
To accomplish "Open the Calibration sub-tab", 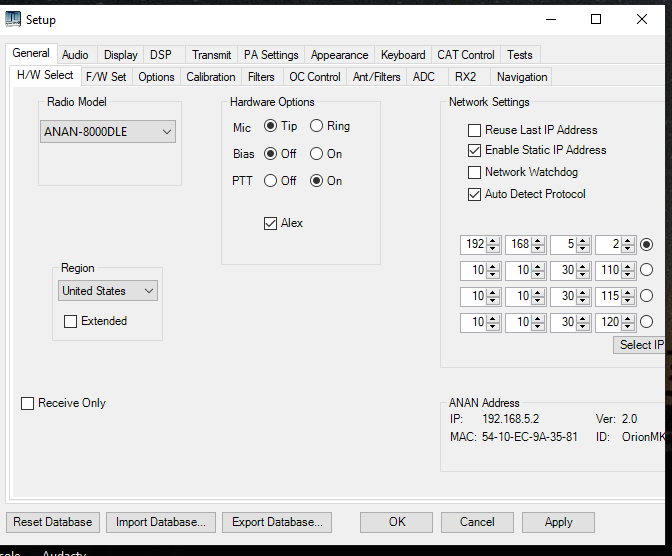I will pyautogui.click(x=211, y=77).
